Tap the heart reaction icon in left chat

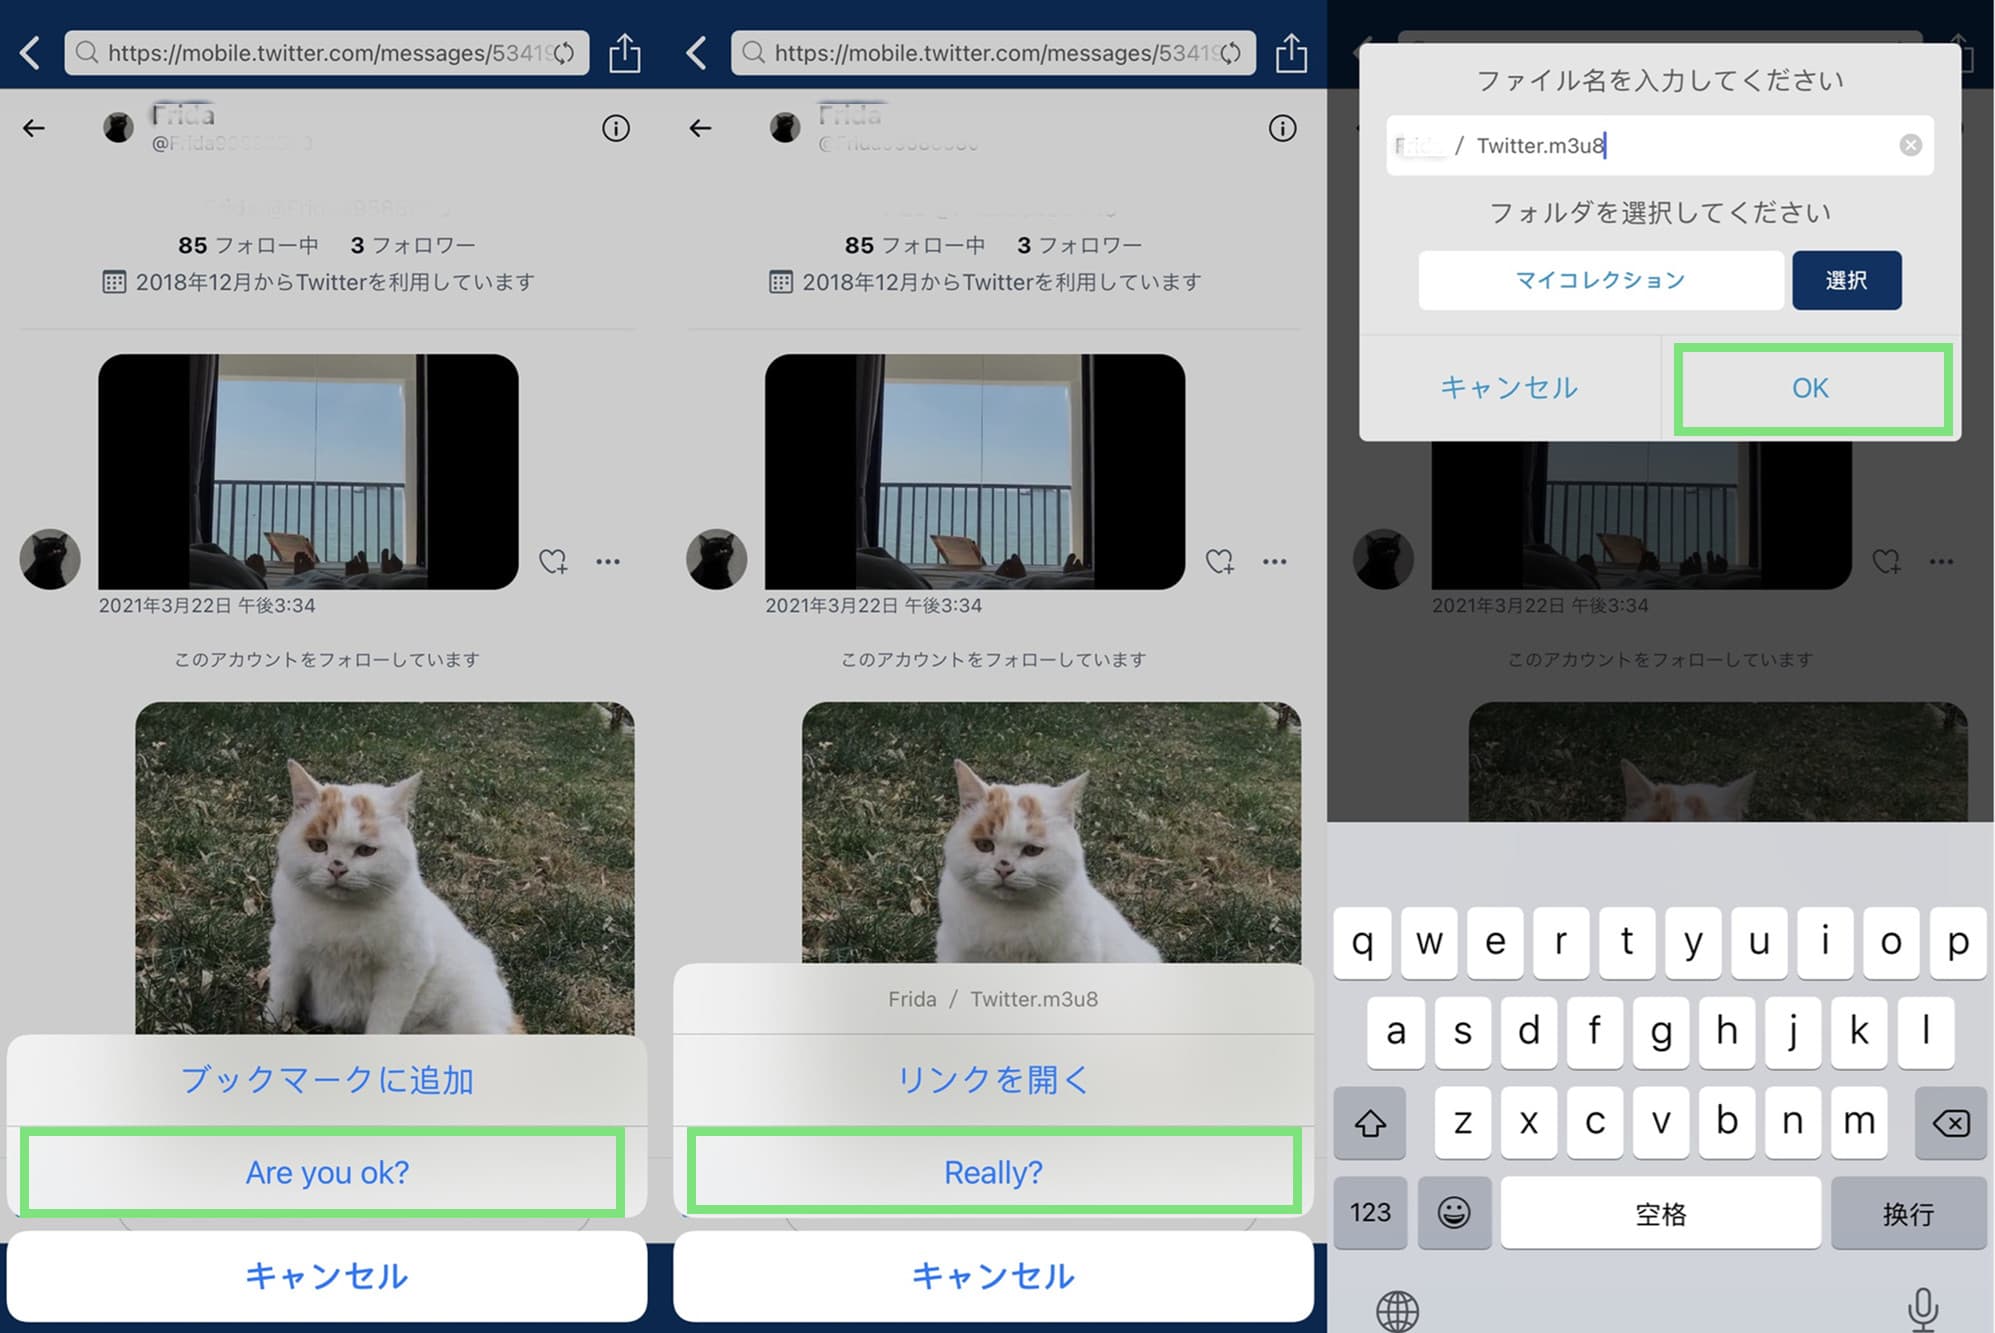coord(553,561)
